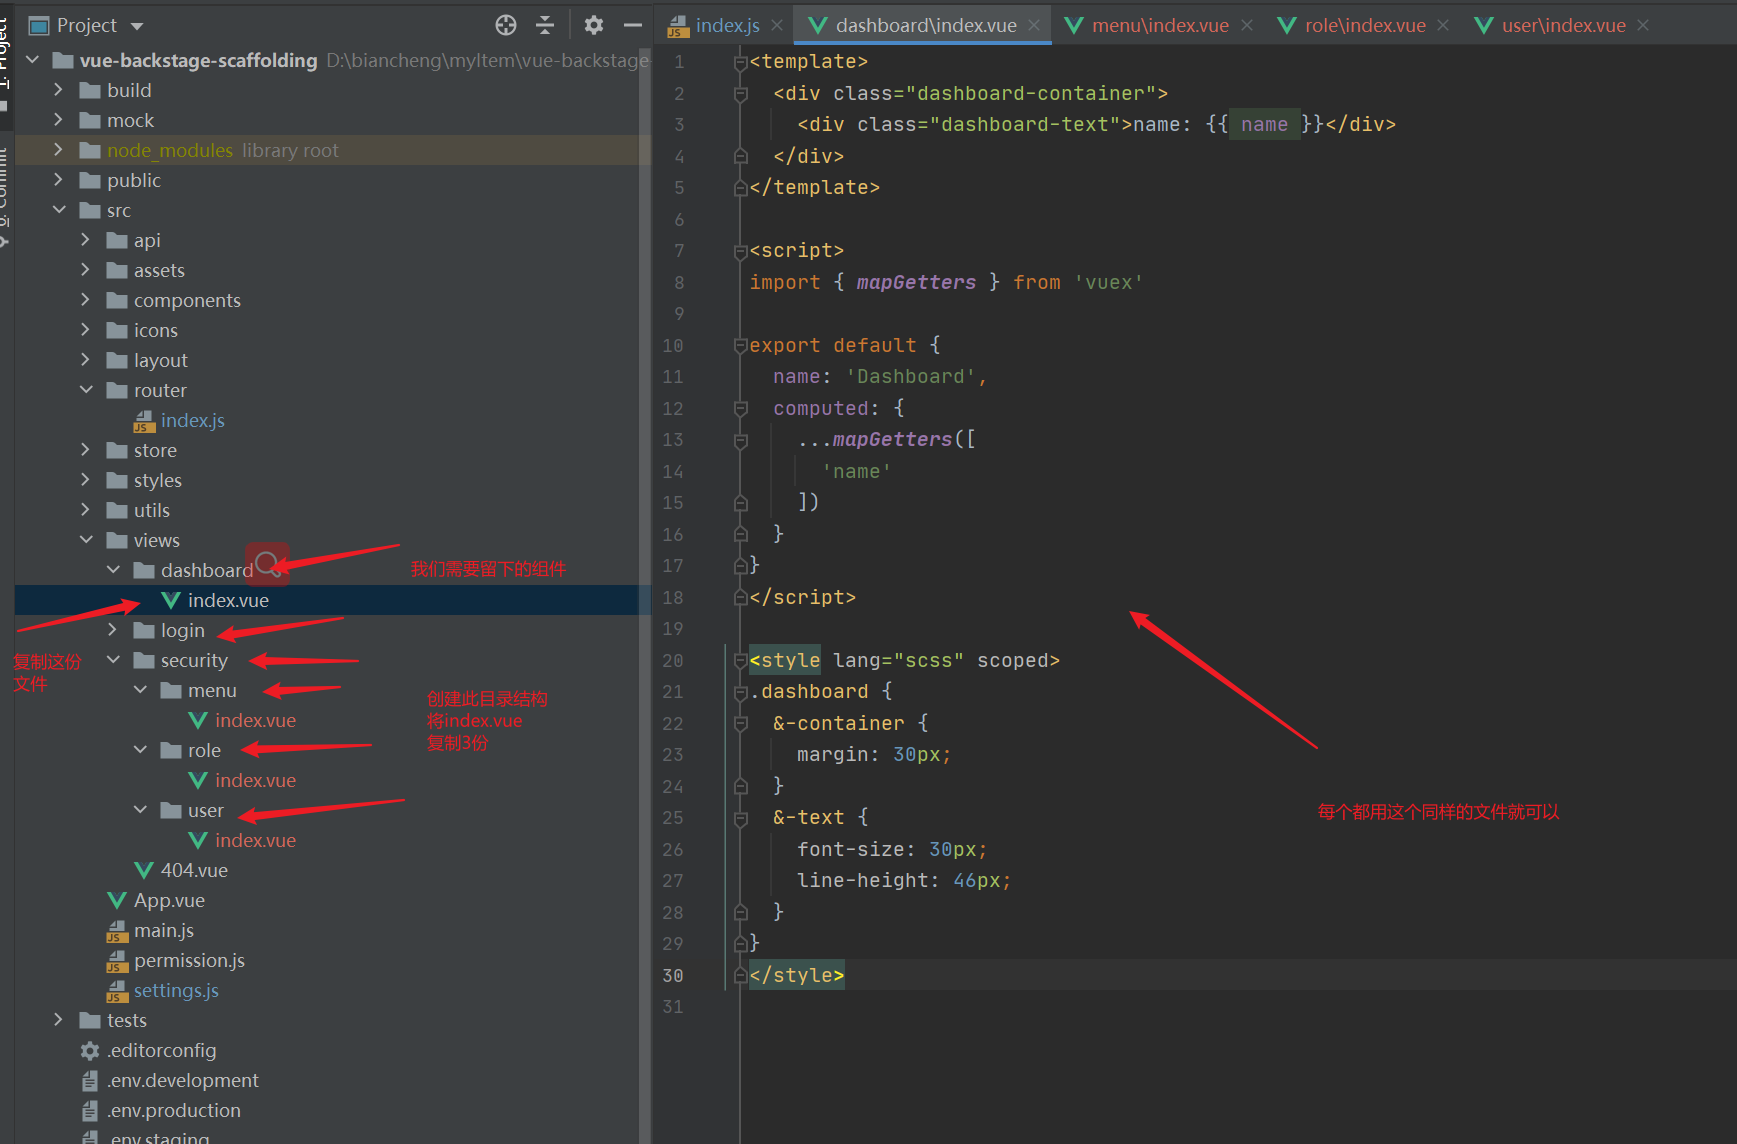The height and width of the screenshot is (1144, 1737).
Task: Collapse the vue-backstage-scaffolding root folder
Action: 32,60
